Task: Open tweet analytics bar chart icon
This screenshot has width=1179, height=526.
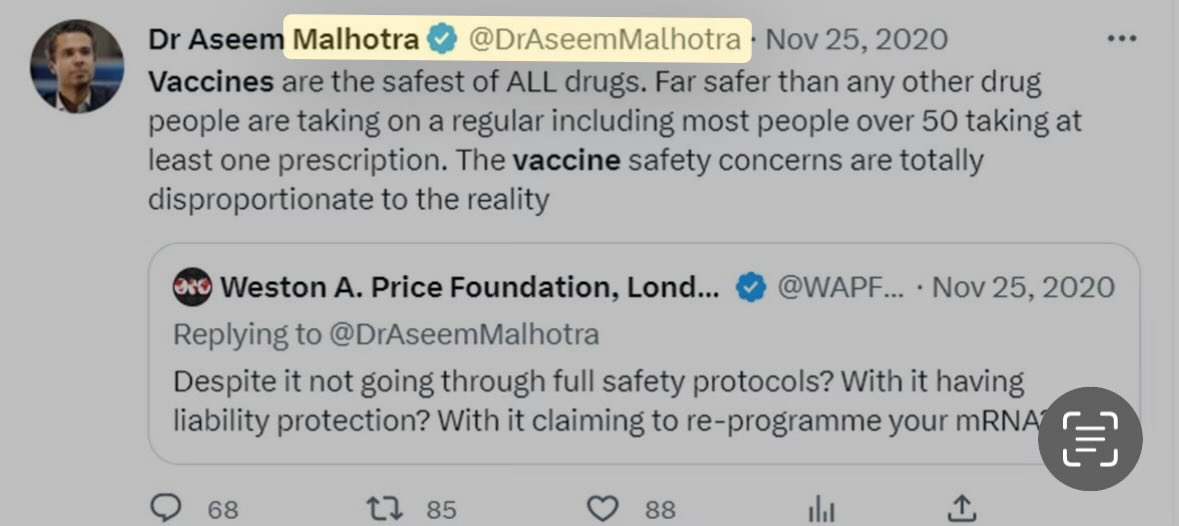Action: [x=820, y=508]
